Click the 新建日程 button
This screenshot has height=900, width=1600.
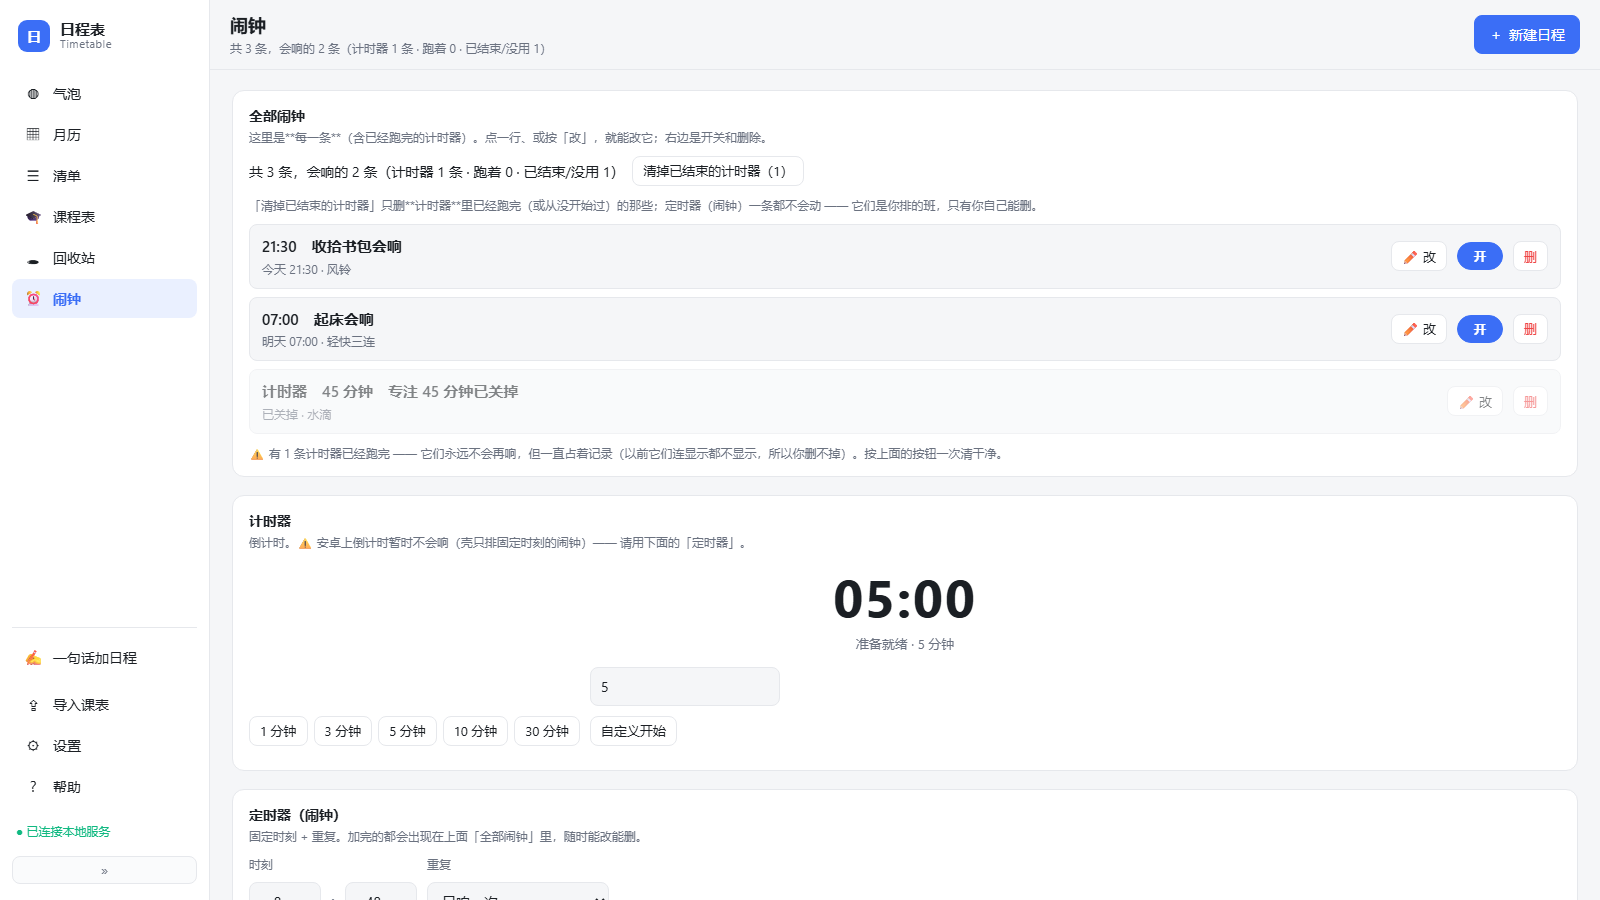(1526, 35)
